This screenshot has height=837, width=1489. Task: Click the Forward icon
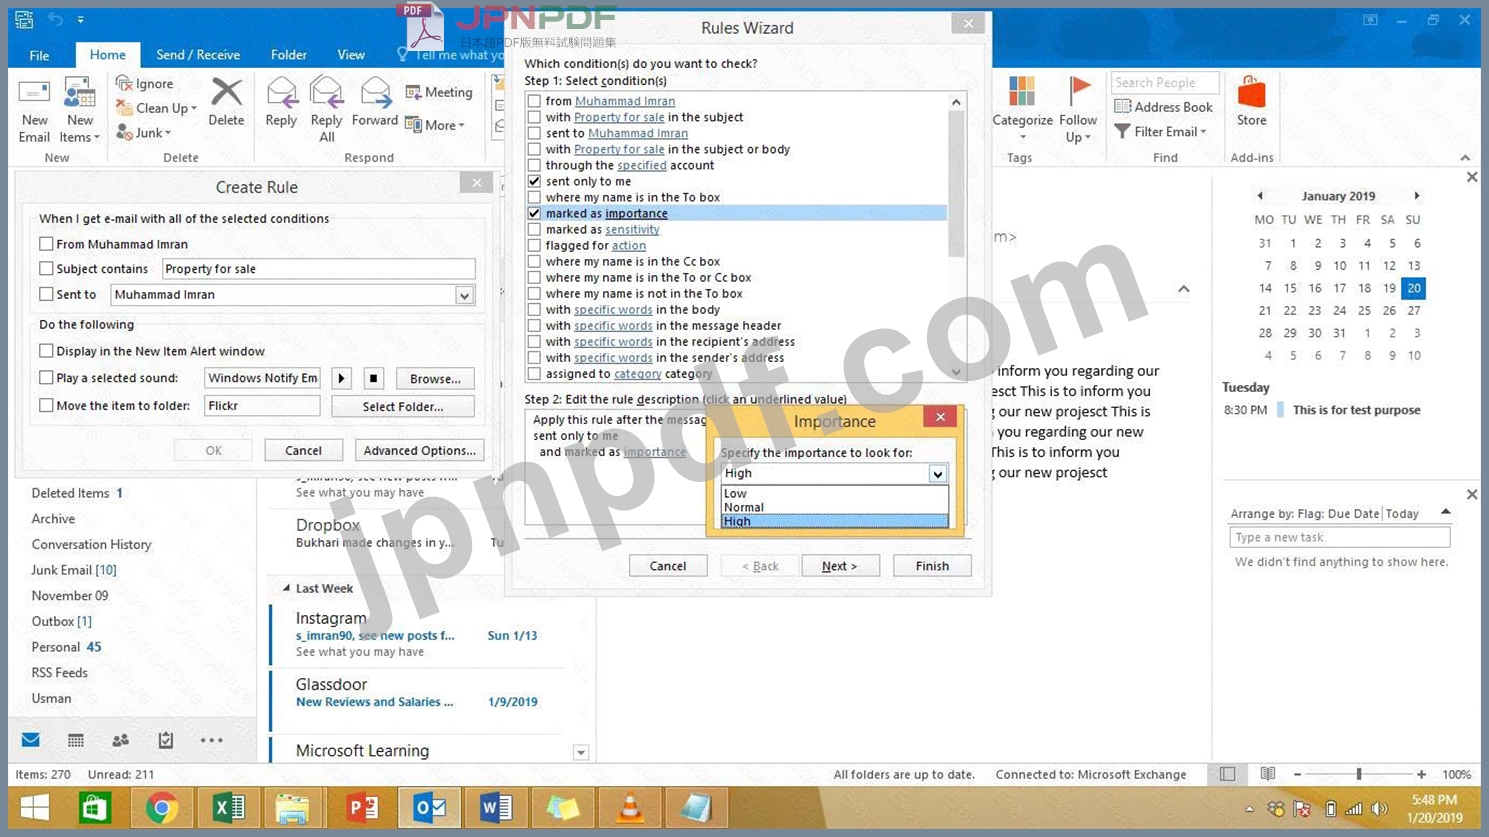pos(375,94)
